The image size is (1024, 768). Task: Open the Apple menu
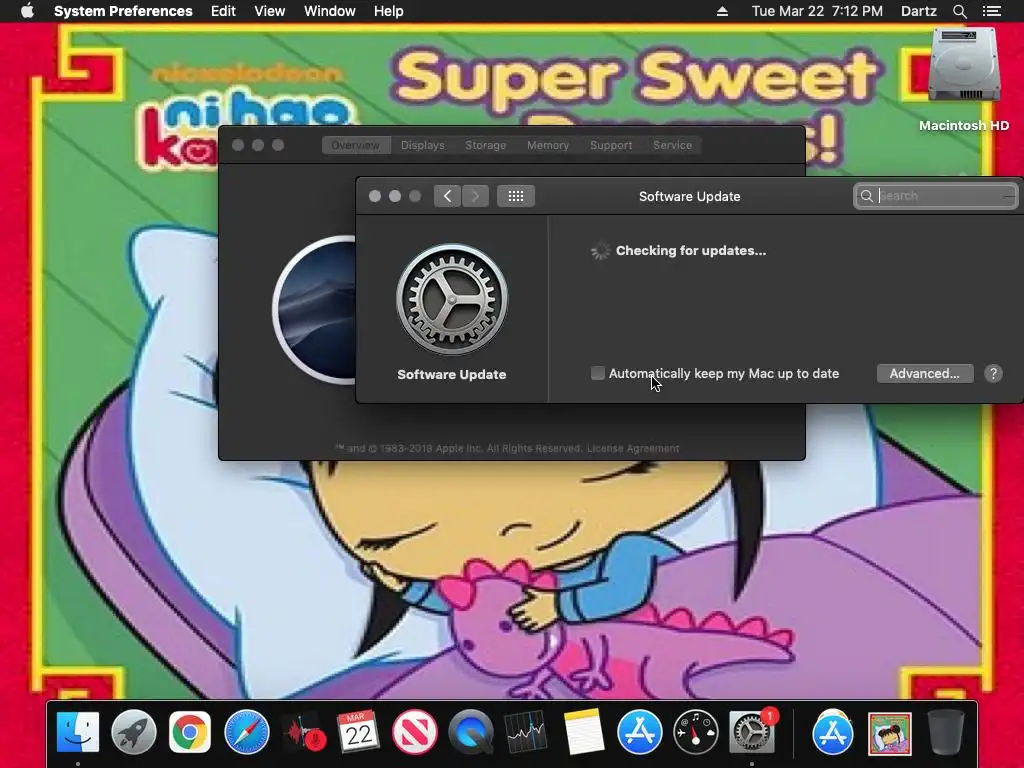(27, 11)
